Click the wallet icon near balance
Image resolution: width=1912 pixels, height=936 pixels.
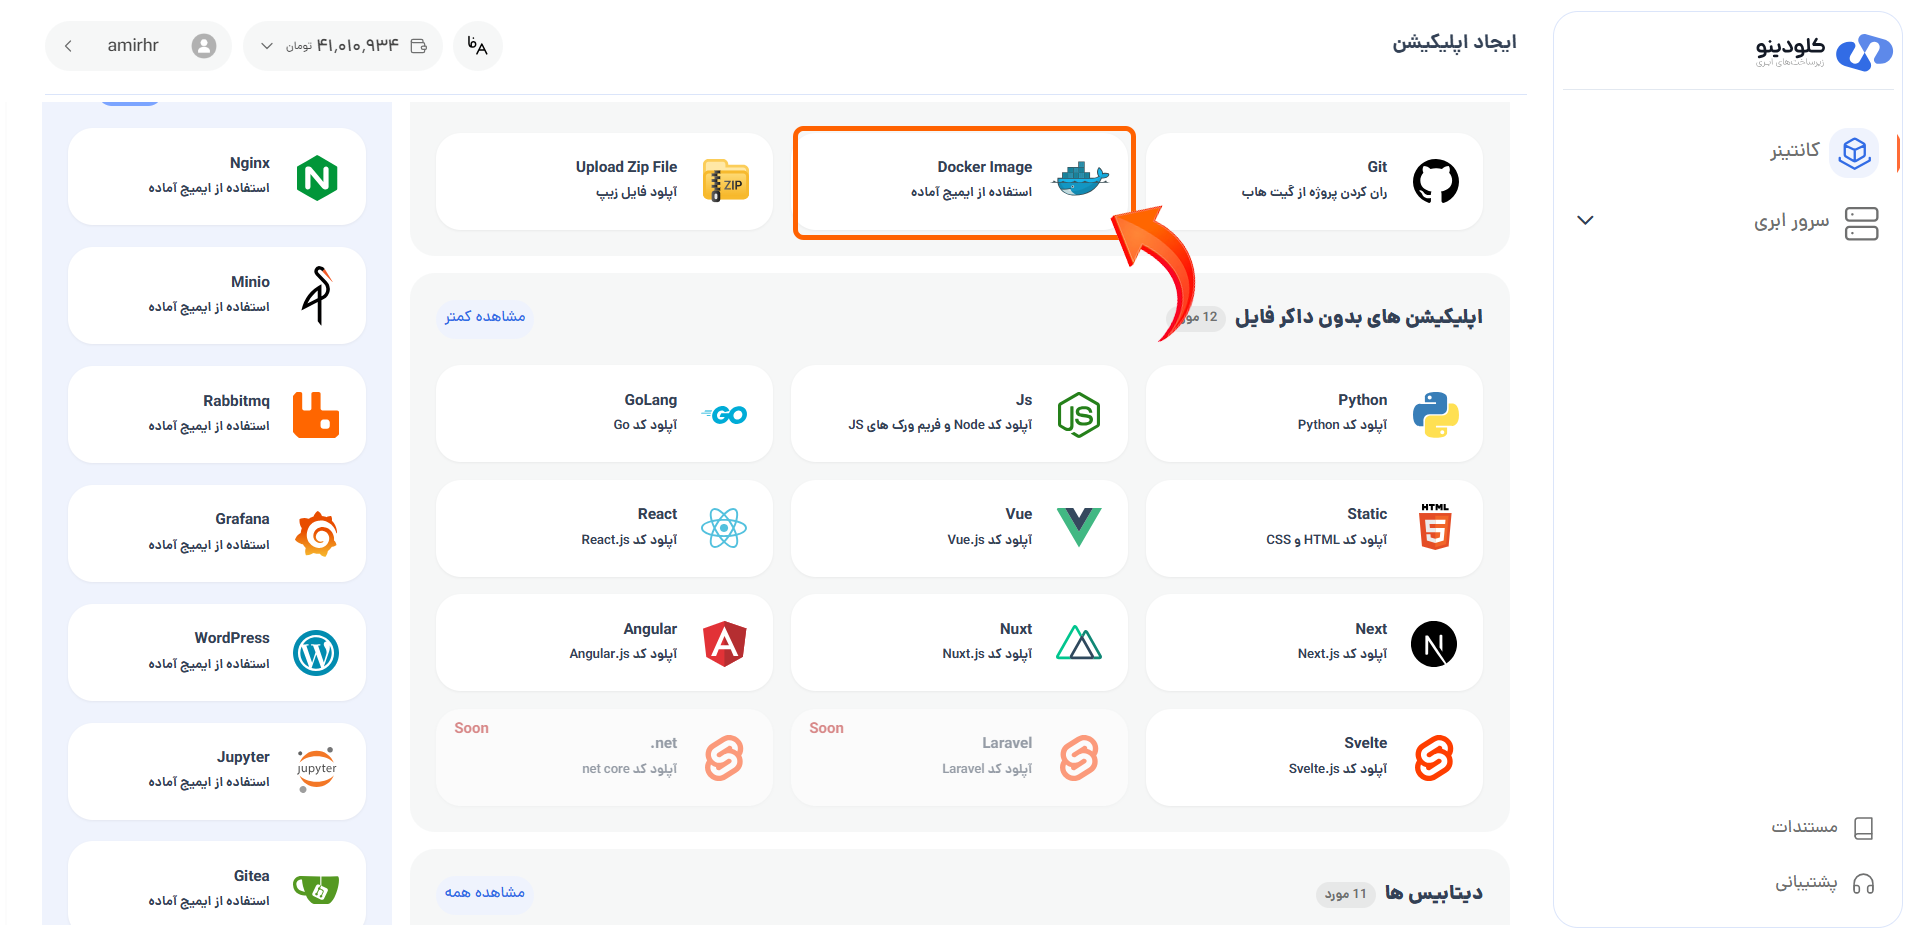pyautogui.click(x=419, y=46)
